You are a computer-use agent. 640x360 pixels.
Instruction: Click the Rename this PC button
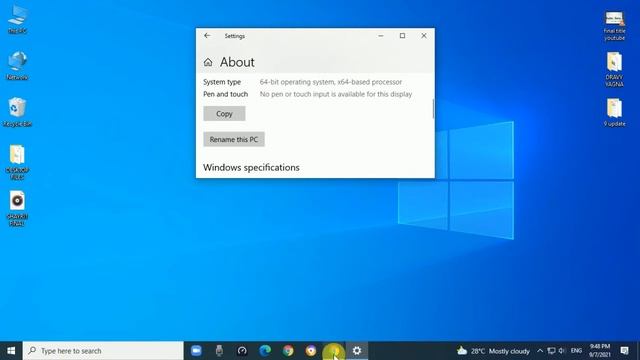pos(234,139)
